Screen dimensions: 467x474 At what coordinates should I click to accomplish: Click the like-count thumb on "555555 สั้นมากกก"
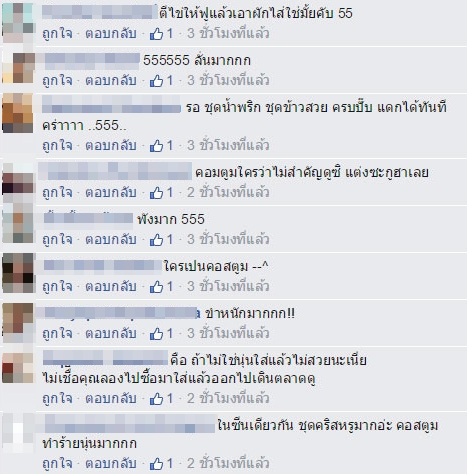pyautogui.click(x=156, y=80)
